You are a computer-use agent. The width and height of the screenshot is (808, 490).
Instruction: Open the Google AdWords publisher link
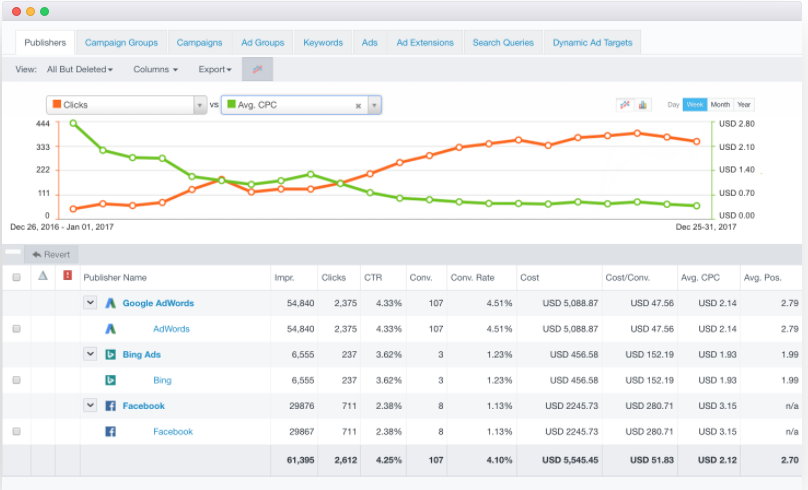coord(158,303)
